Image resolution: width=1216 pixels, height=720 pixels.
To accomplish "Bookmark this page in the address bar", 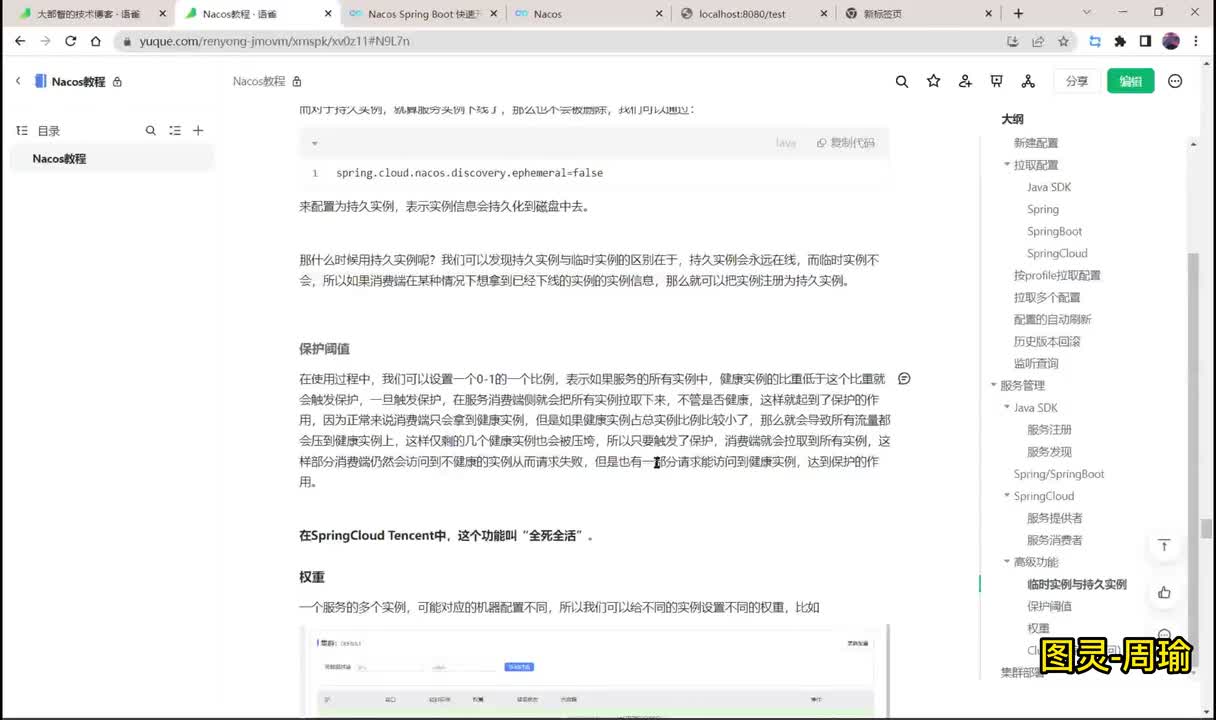I will pyautogui.click(x=1063, y=41).
